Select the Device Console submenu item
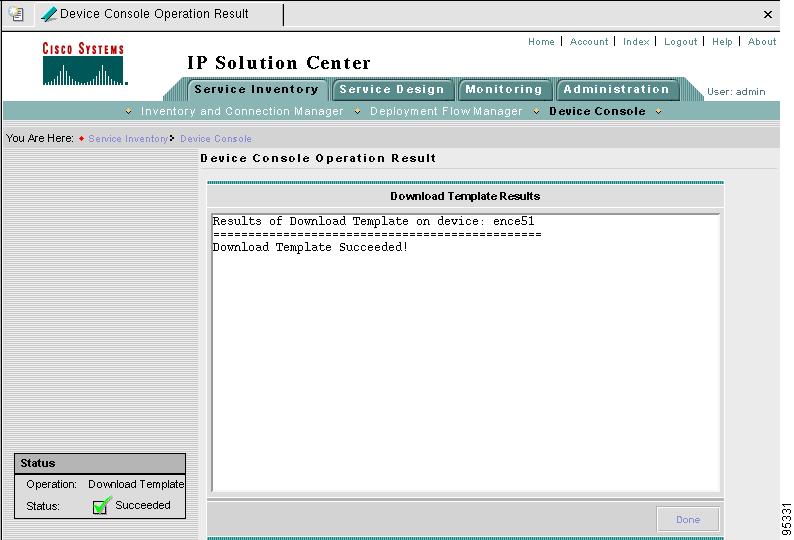Image resolution: width=794 pixels, height=540 pixels. pos(598,111)
